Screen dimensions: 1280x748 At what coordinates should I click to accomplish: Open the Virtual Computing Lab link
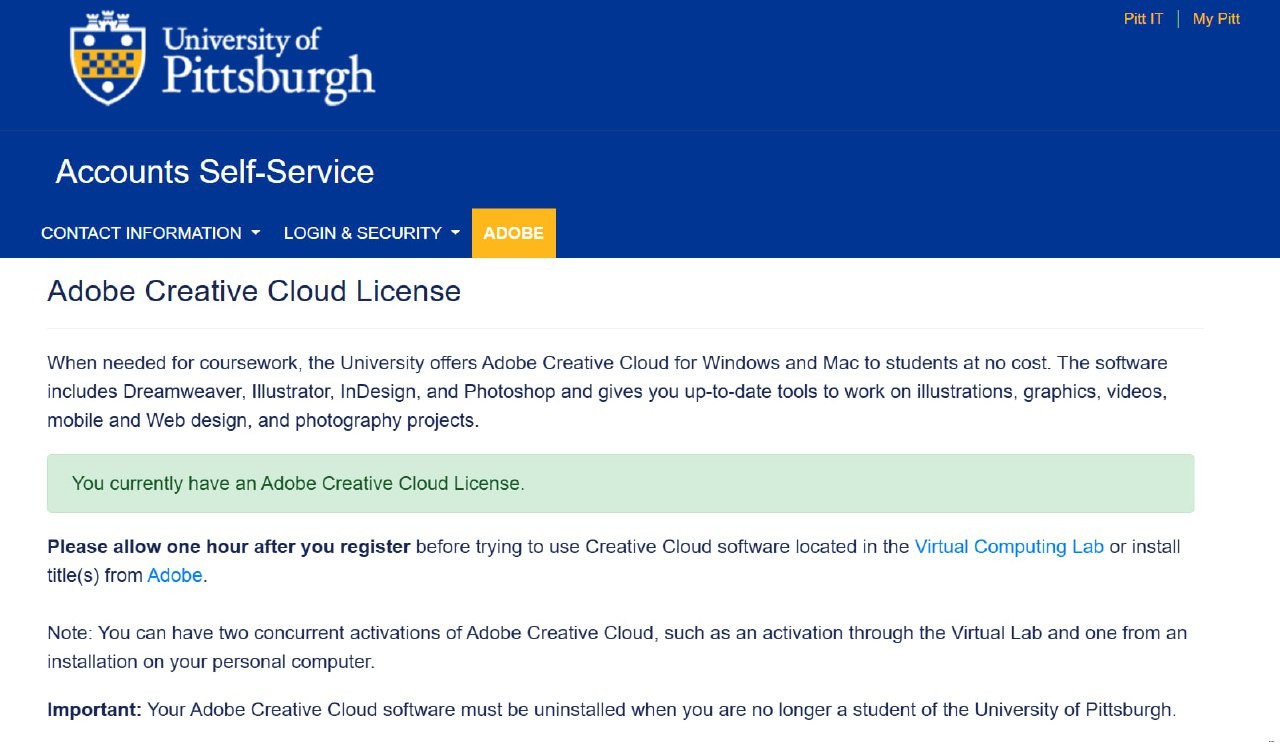1008,547
